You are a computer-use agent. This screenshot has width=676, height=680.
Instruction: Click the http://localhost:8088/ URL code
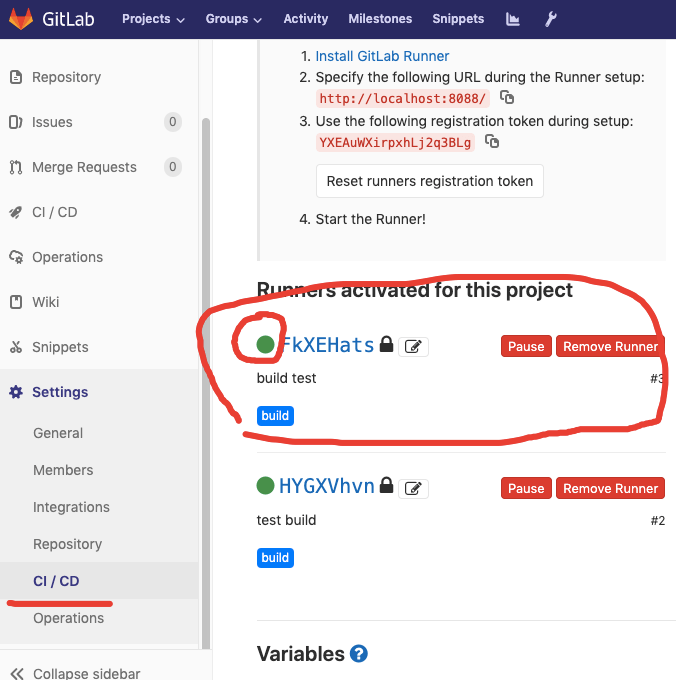pos(403,98)
